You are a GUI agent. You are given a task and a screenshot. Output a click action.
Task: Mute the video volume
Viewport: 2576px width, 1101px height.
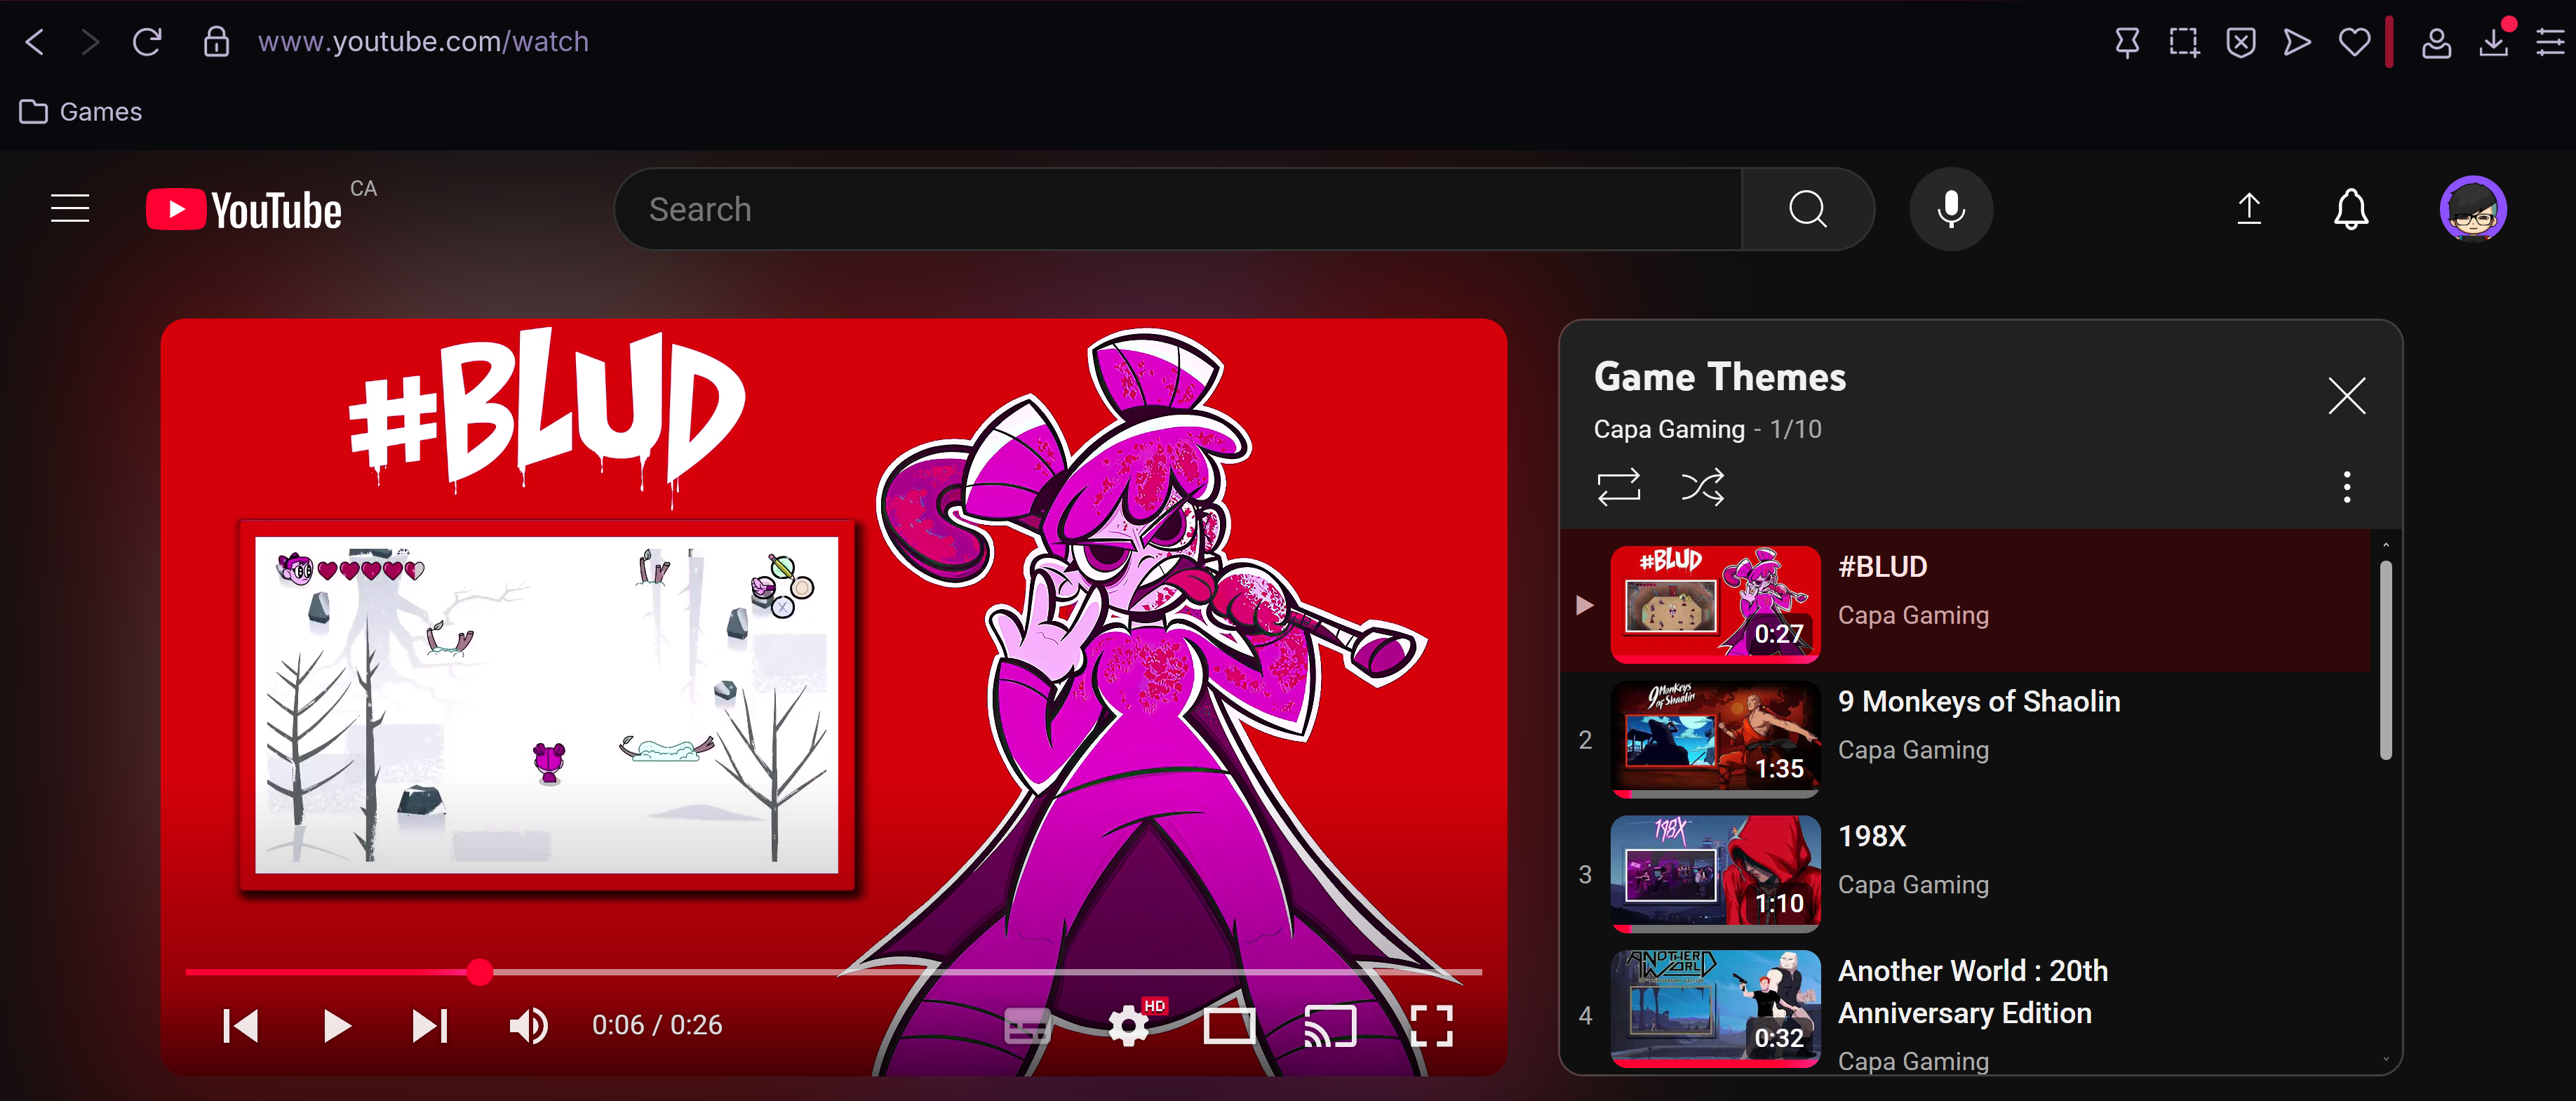(528, 1025)
